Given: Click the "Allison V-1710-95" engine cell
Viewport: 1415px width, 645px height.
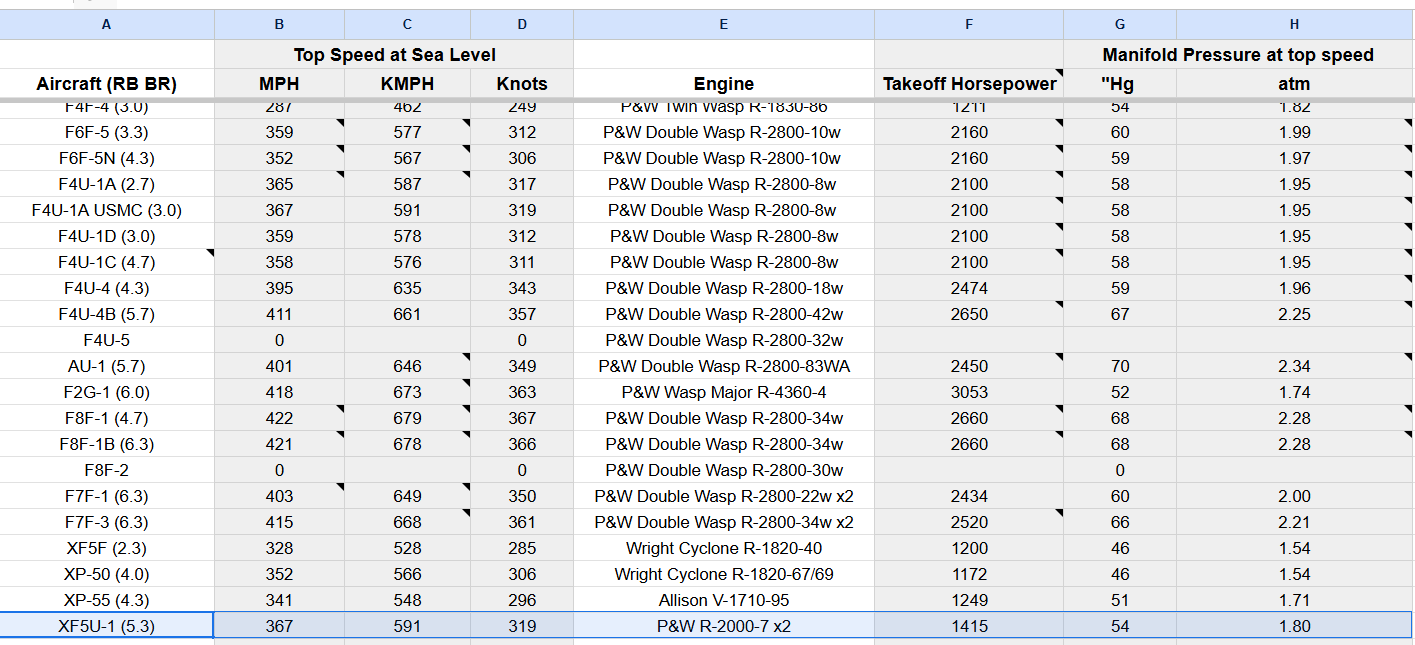Looking at the screenshot, I should click(723, 600).
